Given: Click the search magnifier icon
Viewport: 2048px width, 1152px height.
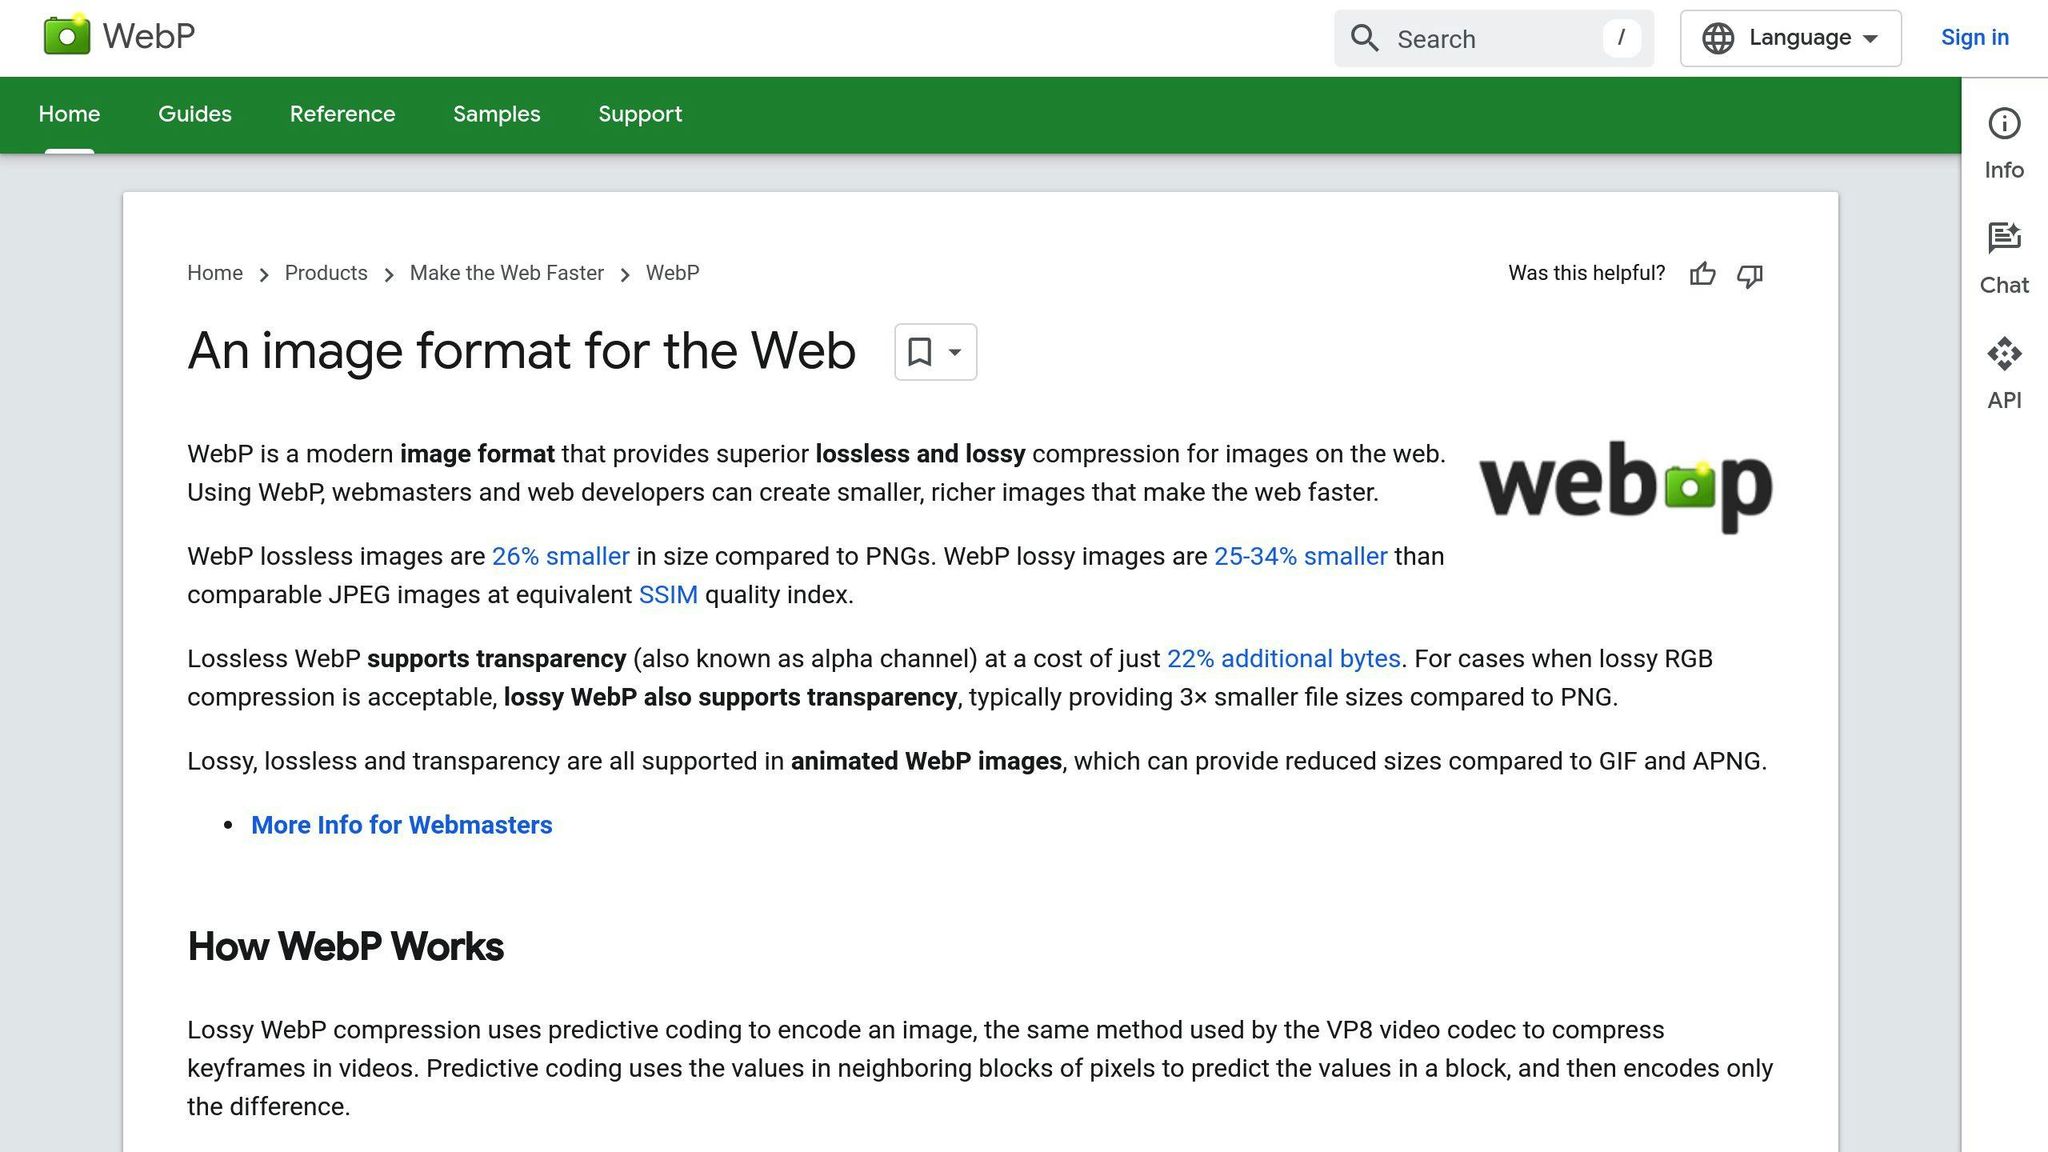Looking at the screenshot, I should coord(1364,38).
